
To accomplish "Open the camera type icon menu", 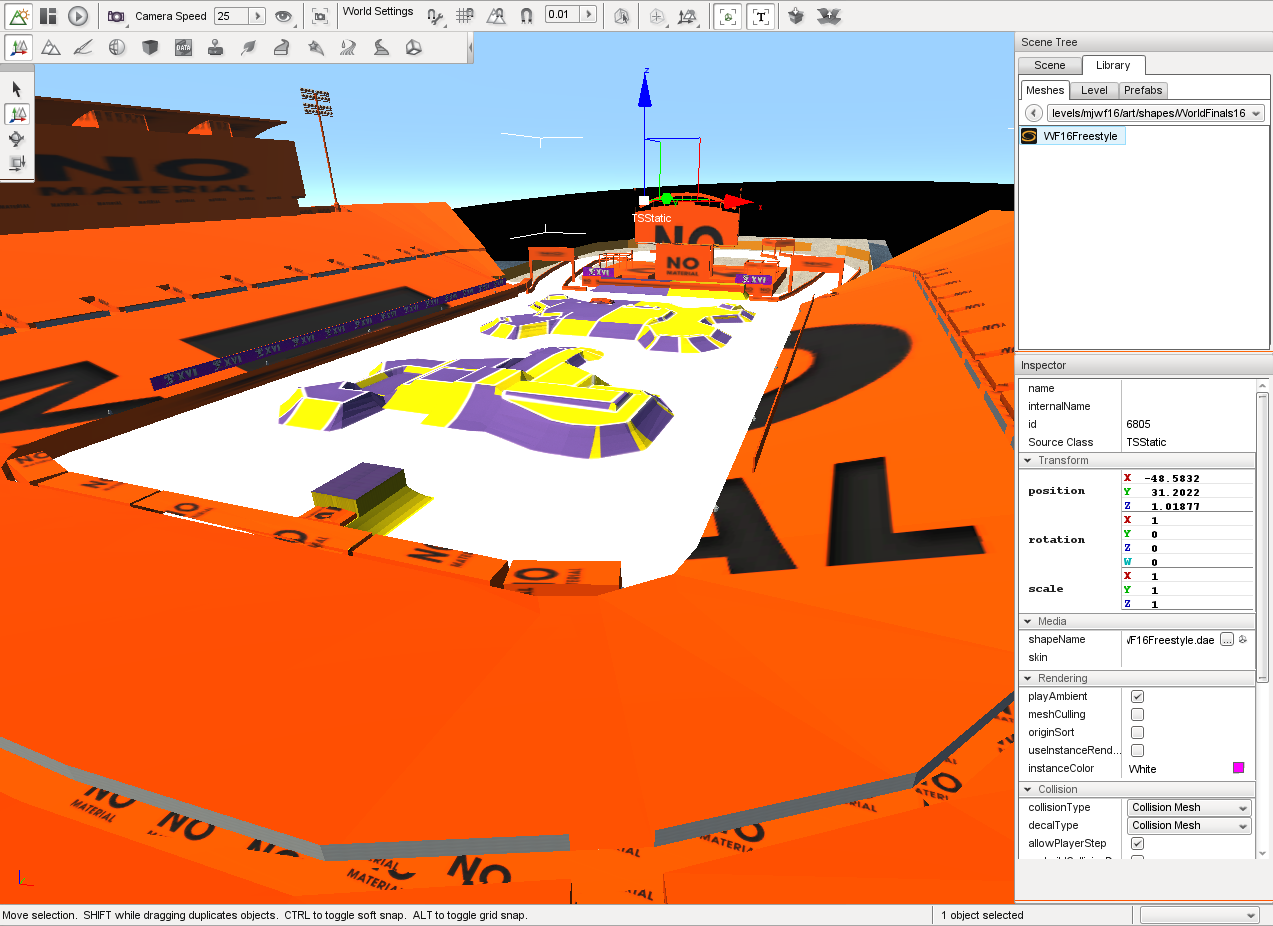I will pos(116,16).
